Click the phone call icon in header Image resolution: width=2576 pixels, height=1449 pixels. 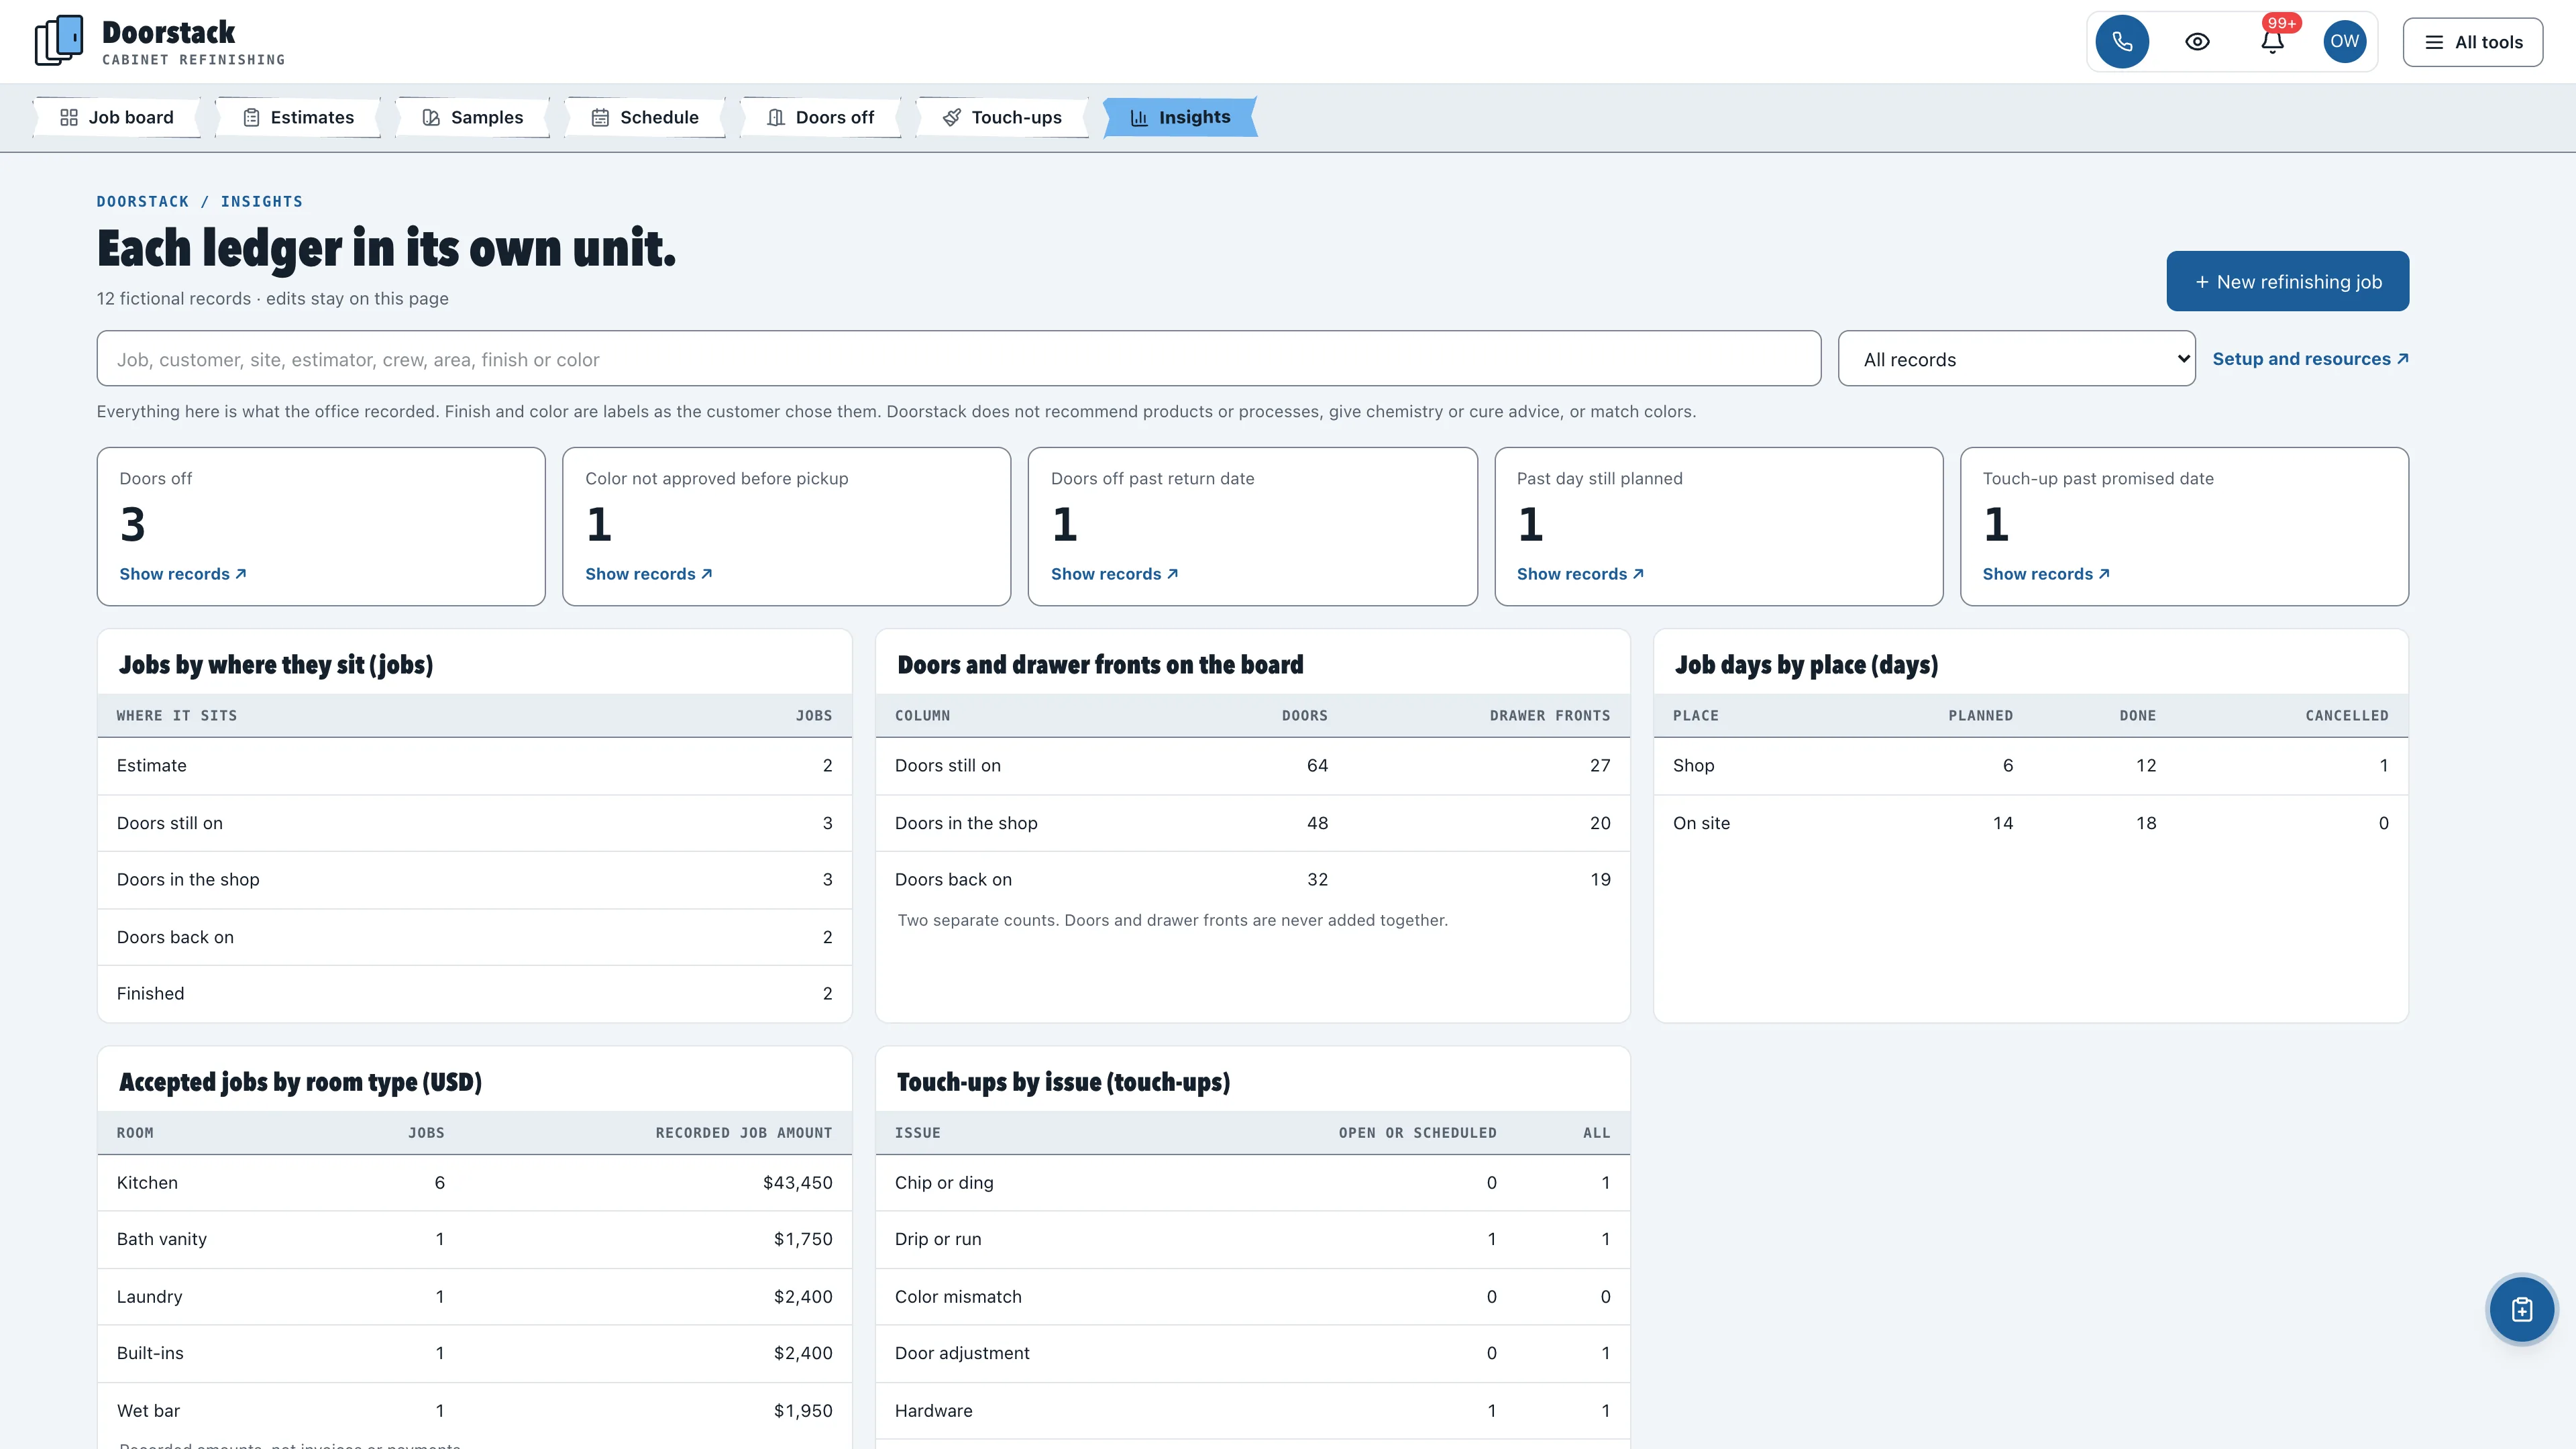2122,42
